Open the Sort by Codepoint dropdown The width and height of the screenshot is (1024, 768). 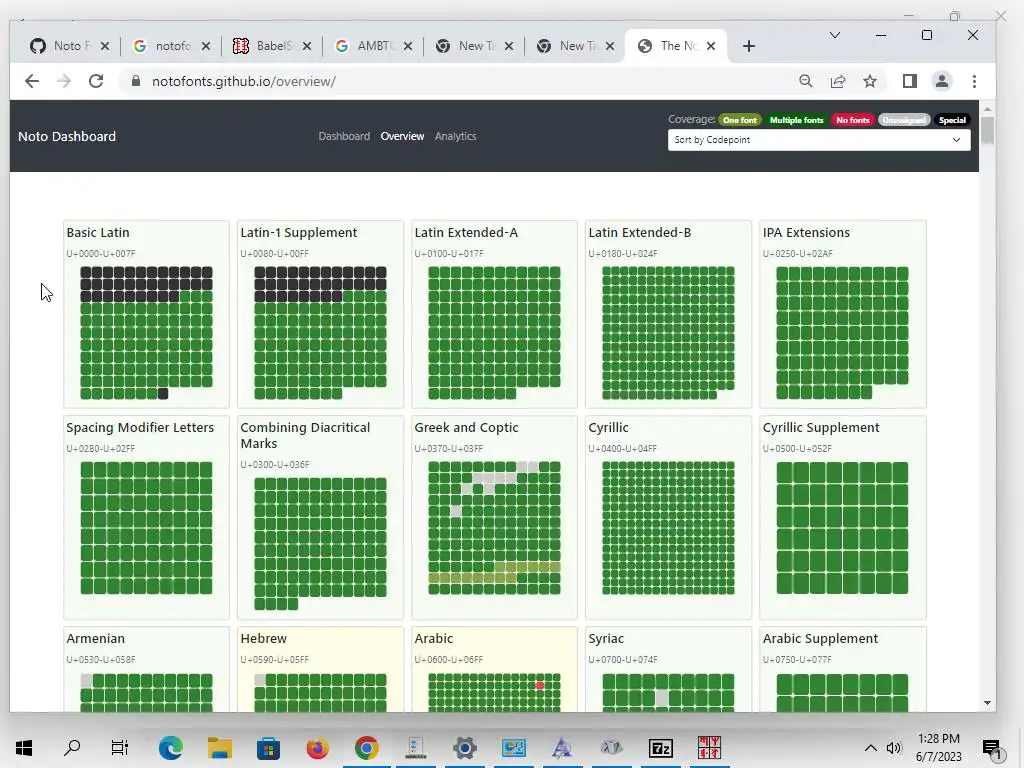coord(819,140)
